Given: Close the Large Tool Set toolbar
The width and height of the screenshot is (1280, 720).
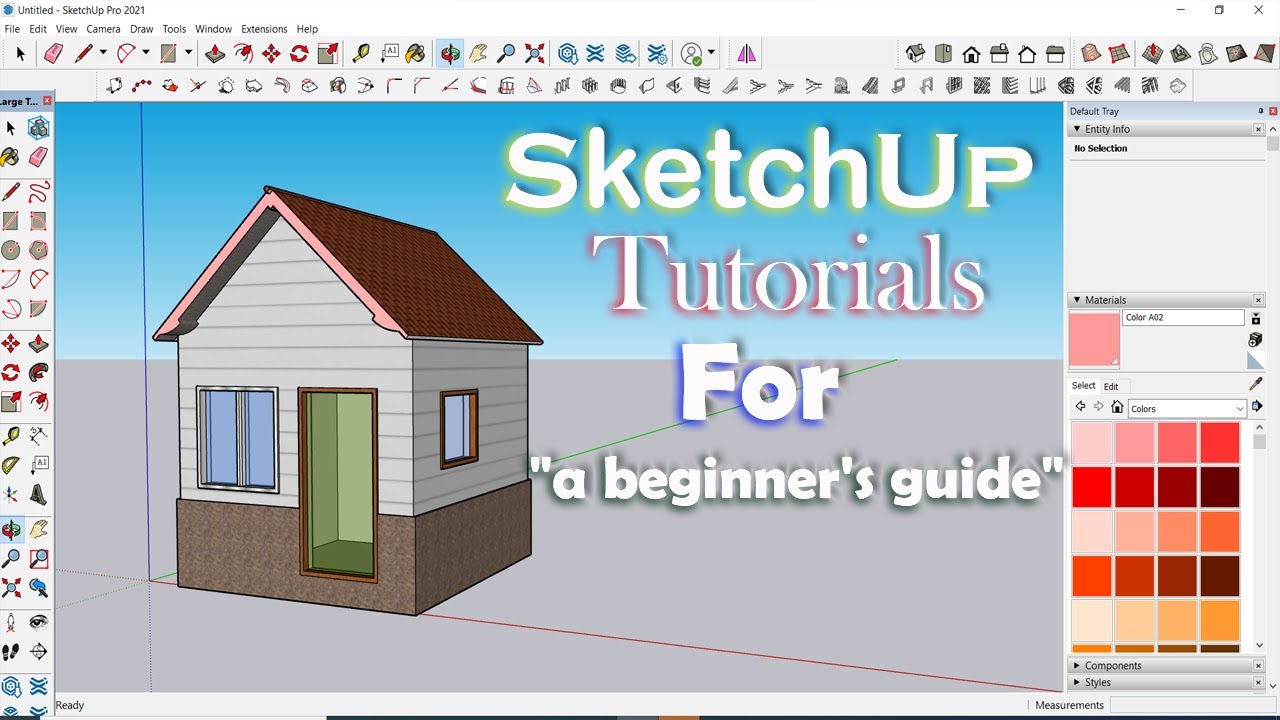Looking at the screenshot, I should point(47,101).
